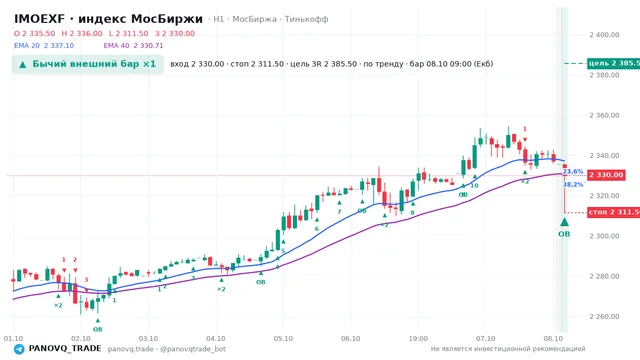640x360 pixels.
Task: Click the green bar-count label '7'
Action: coord(339,211)
